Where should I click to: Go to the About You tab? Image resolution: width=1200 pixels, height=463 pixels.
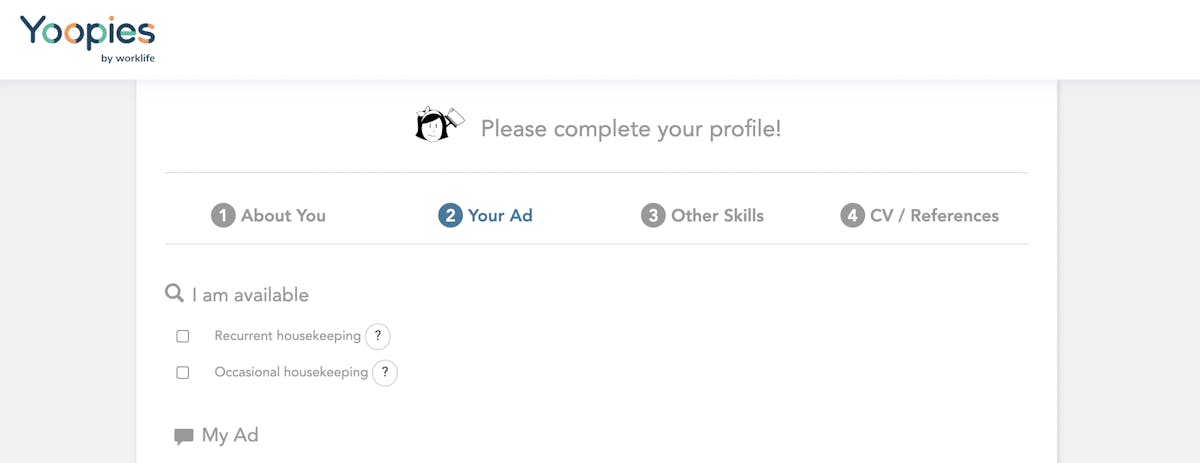click(268, 215)
